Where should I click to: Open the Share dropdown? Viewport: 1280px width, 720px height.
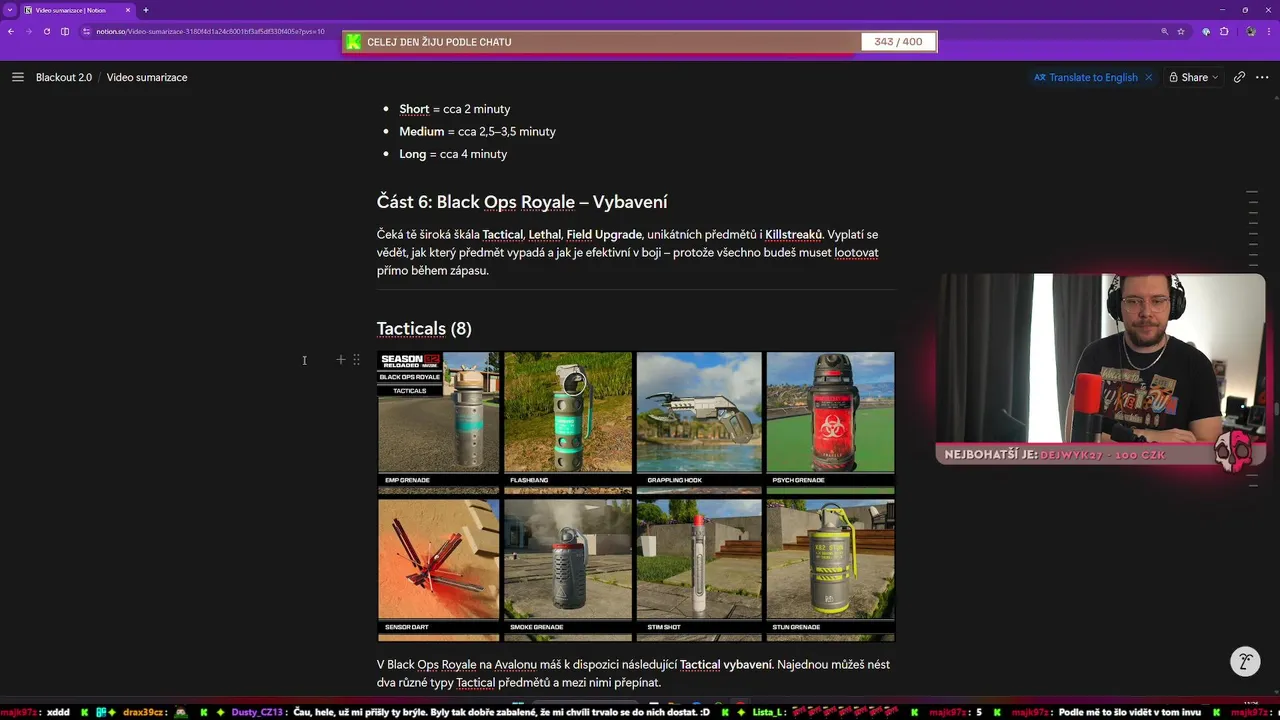coord(1194,77)
